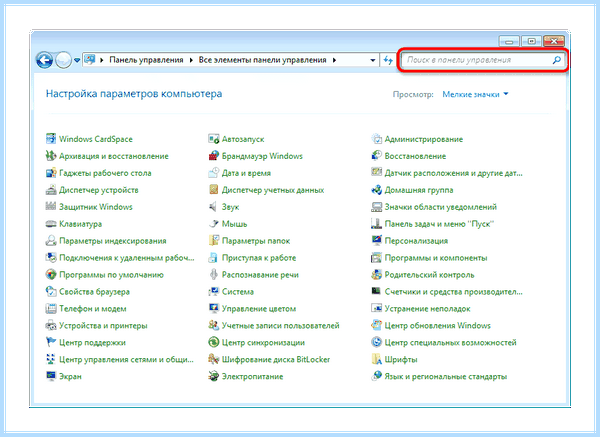Click the Дата и время clock icon
The height and width of the screenshot is (437, 600).
[x=214, y=173]
